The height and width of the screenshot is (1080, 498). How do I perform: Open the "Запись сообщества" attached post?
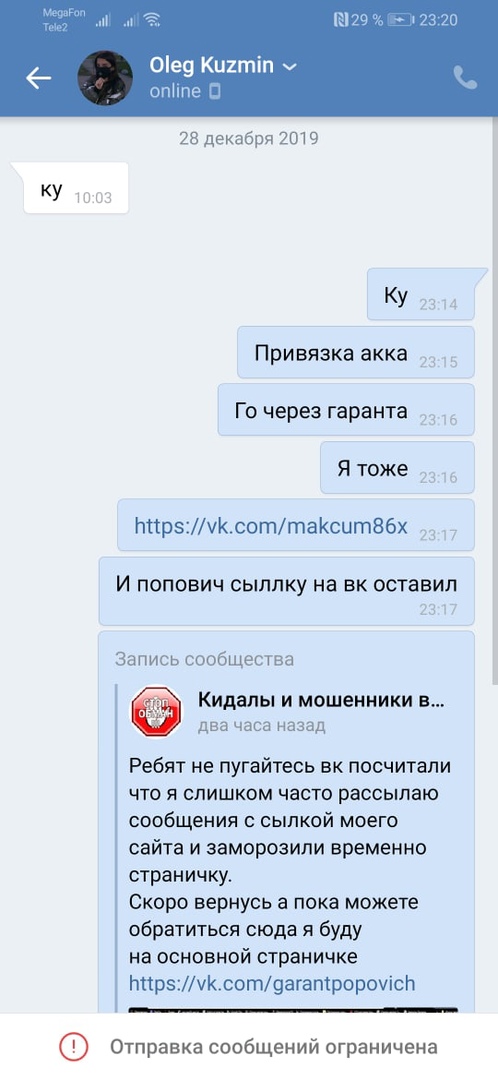(287, 822)
